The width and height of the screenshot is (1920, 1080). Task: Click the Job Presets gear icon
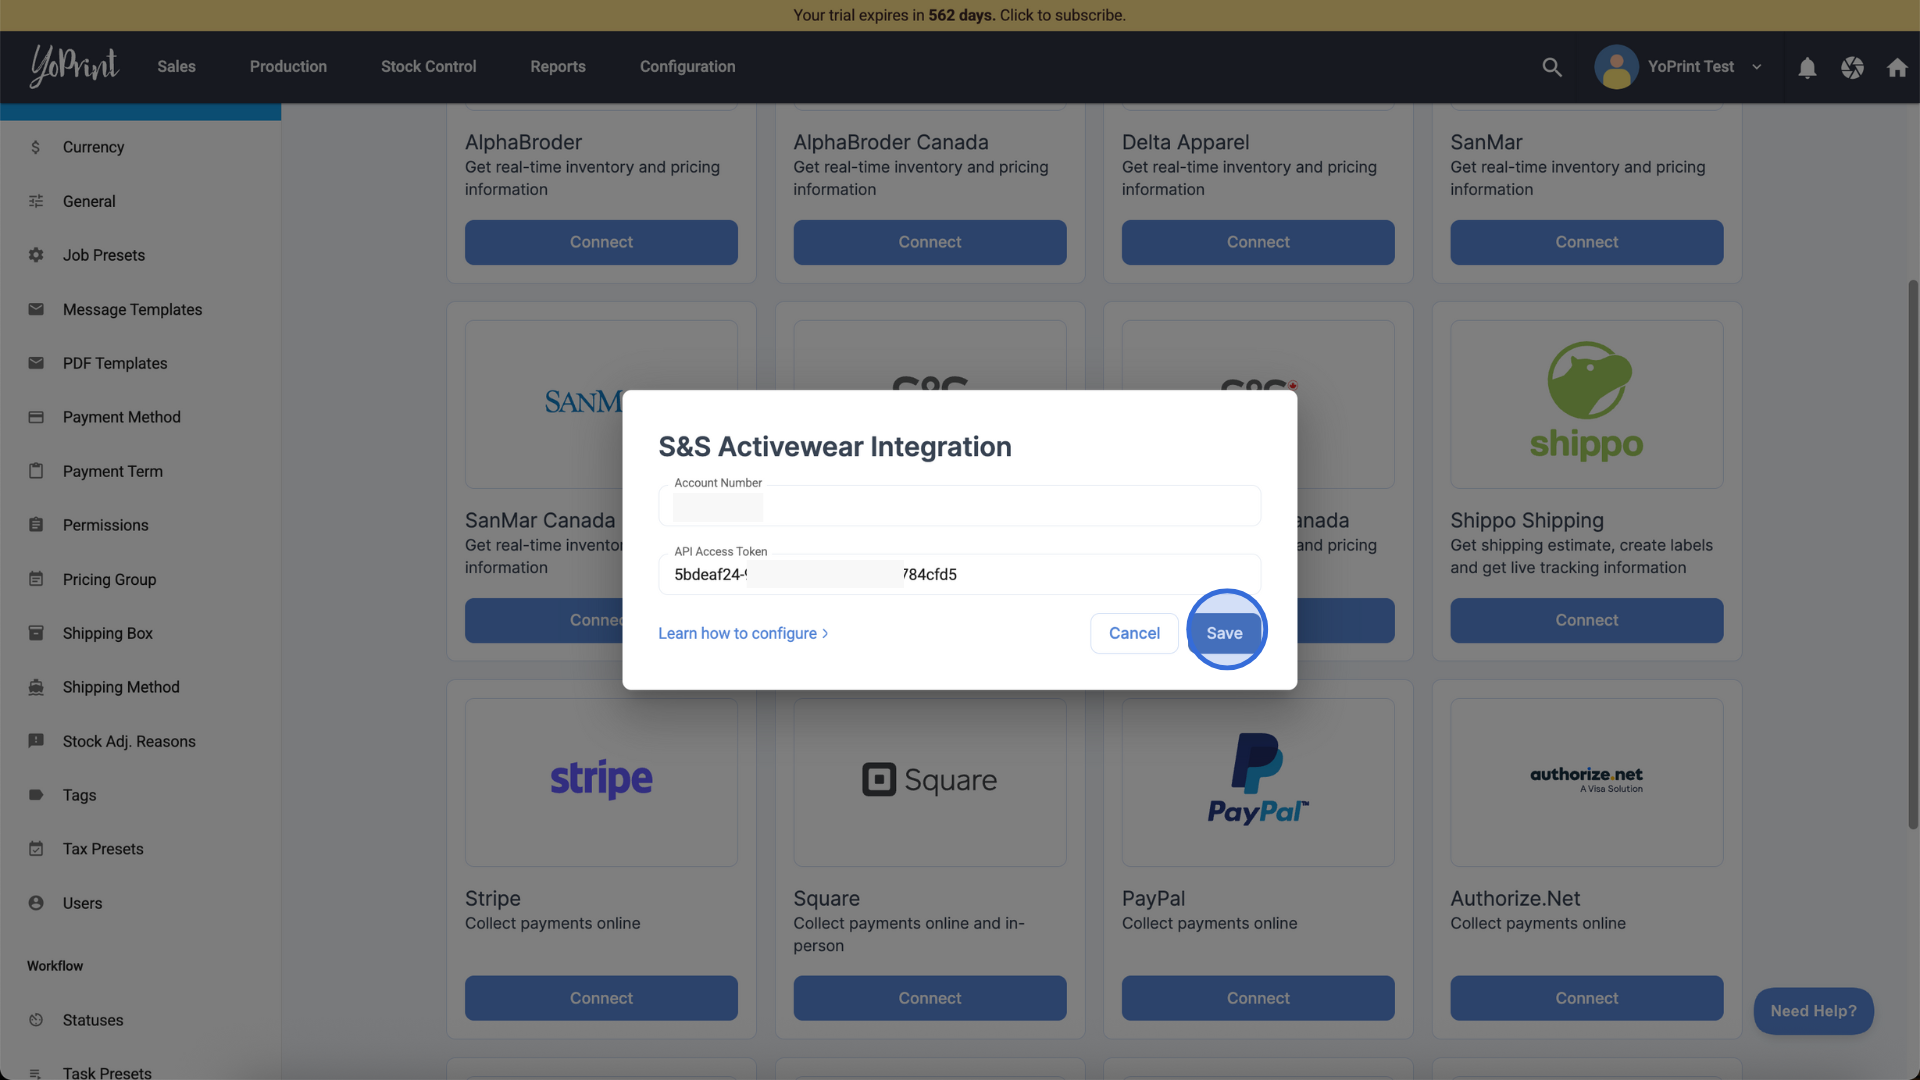pos(36,255)
